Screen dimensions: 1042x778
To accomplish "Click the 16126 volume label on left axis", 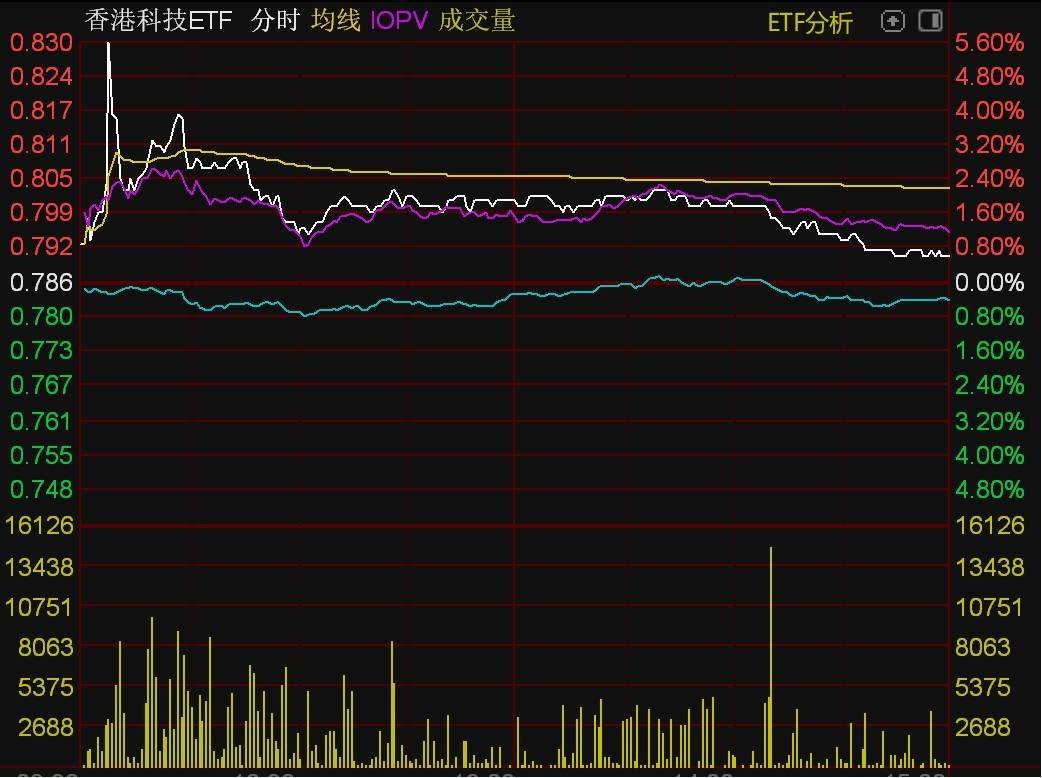I will coord(39,526).
